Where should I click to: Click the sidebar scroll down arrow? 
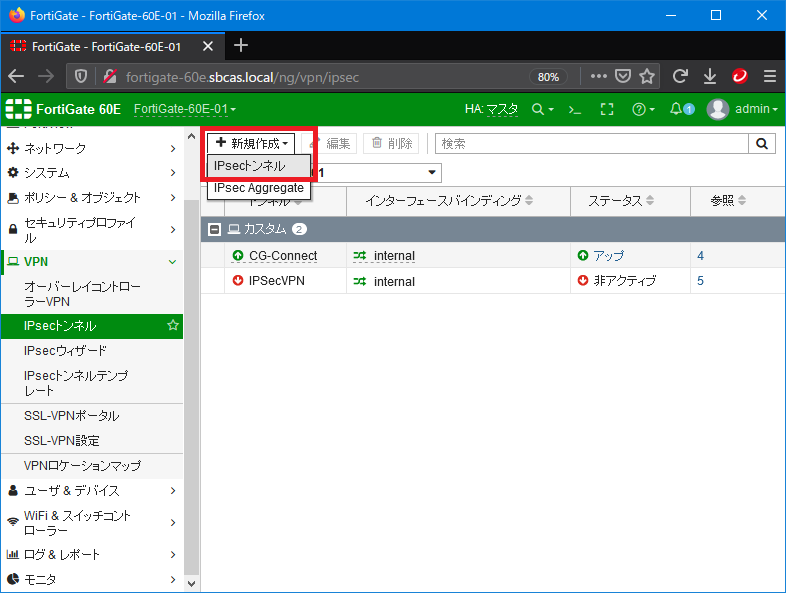point(191,583)
